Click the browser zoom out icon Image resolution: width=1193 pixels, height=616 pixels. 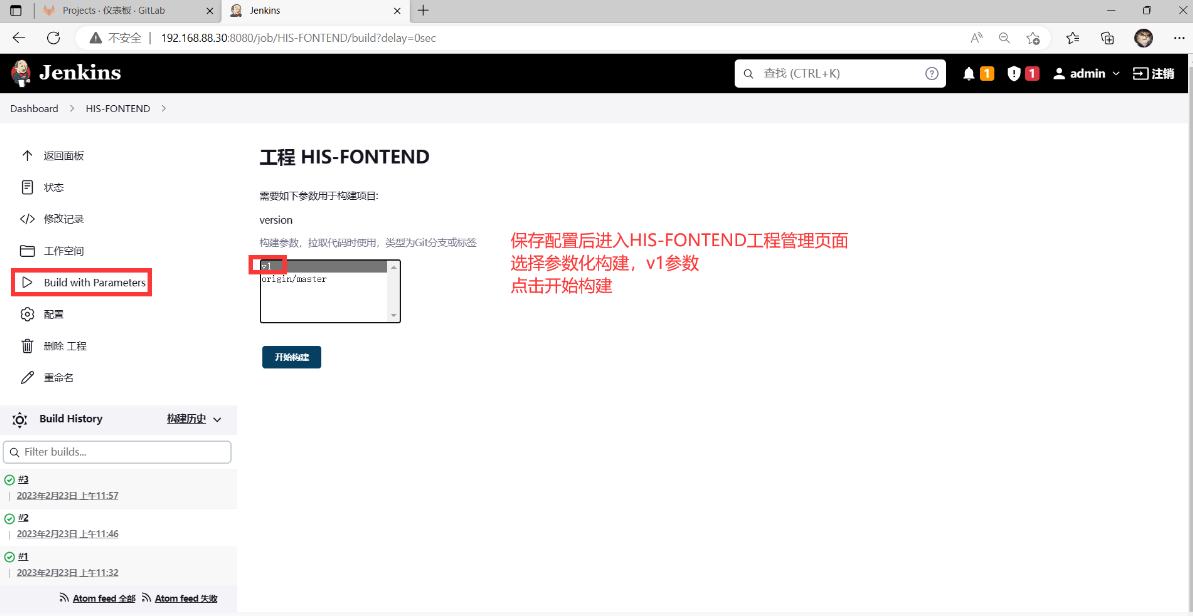tap(1004, 38)
